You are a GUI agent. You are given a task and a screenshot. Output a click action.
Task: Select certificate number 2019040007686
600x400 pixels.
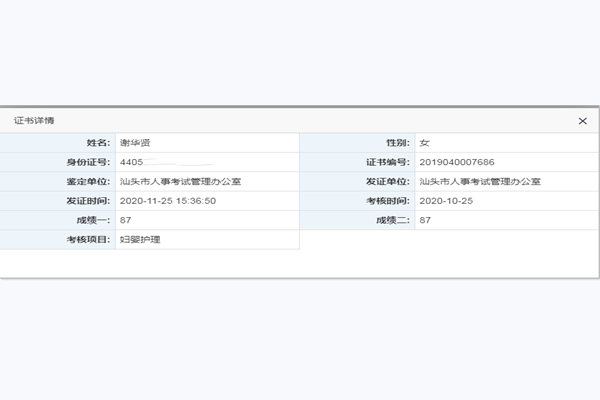(x=457, y=162)
